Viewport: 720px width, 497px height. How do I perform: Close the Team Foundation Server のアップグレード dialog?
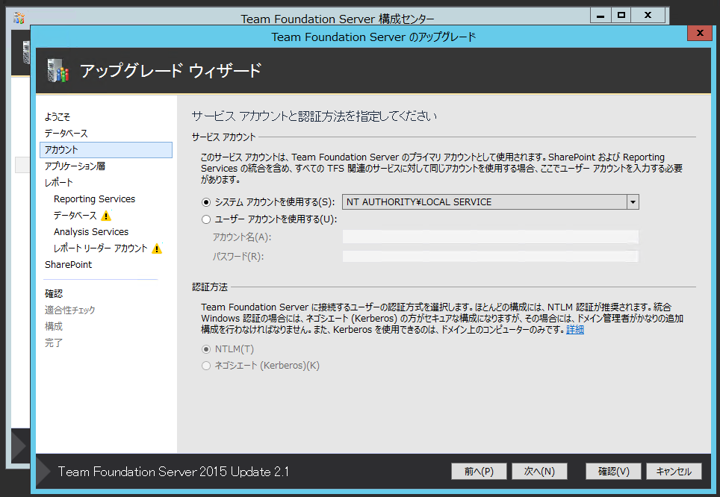coord(700,33)
